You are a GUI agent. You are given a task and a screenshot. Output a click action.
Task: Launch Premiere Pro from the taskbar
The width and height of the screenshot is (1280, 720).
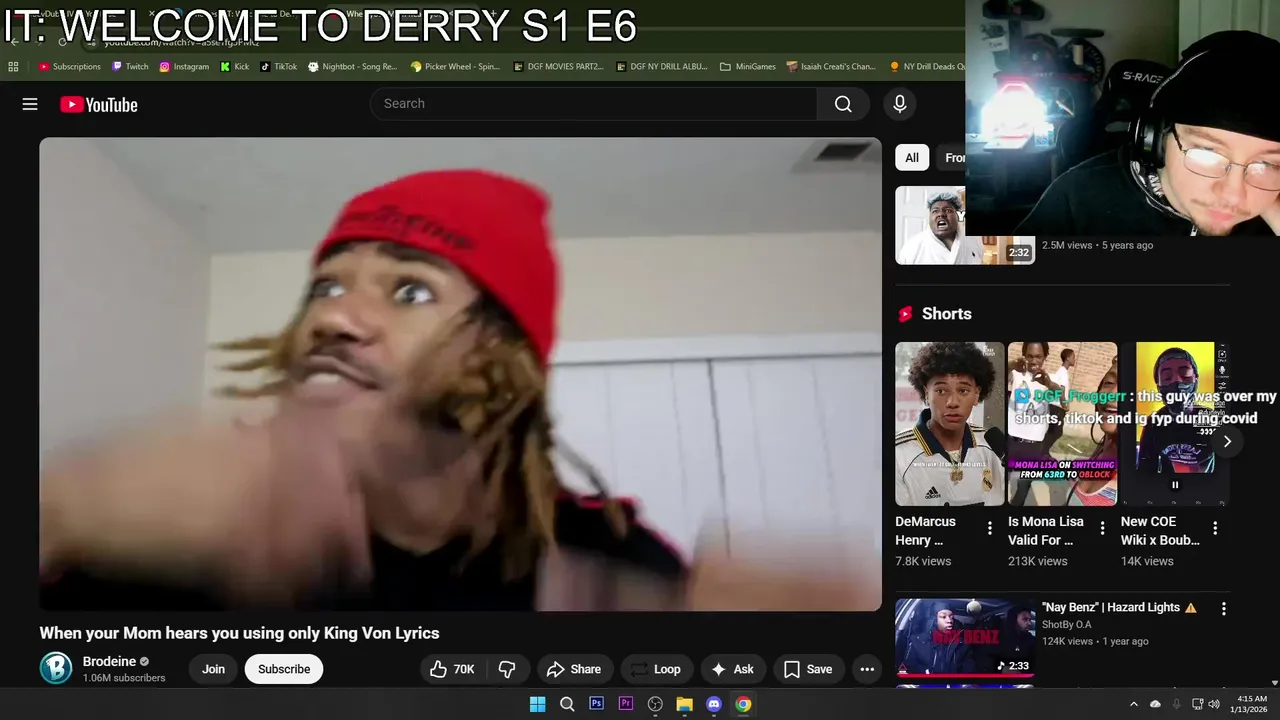point(626,704)
